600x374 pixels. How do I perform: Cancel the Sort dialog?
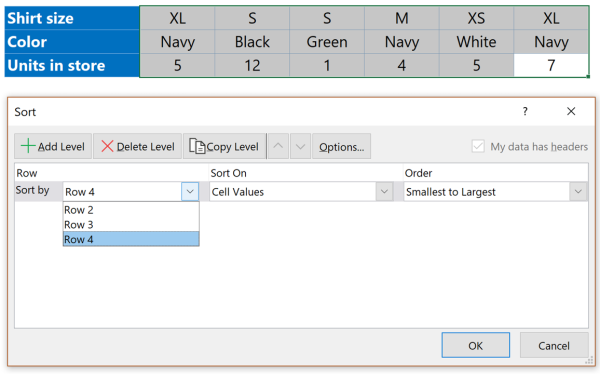[554, 345]
